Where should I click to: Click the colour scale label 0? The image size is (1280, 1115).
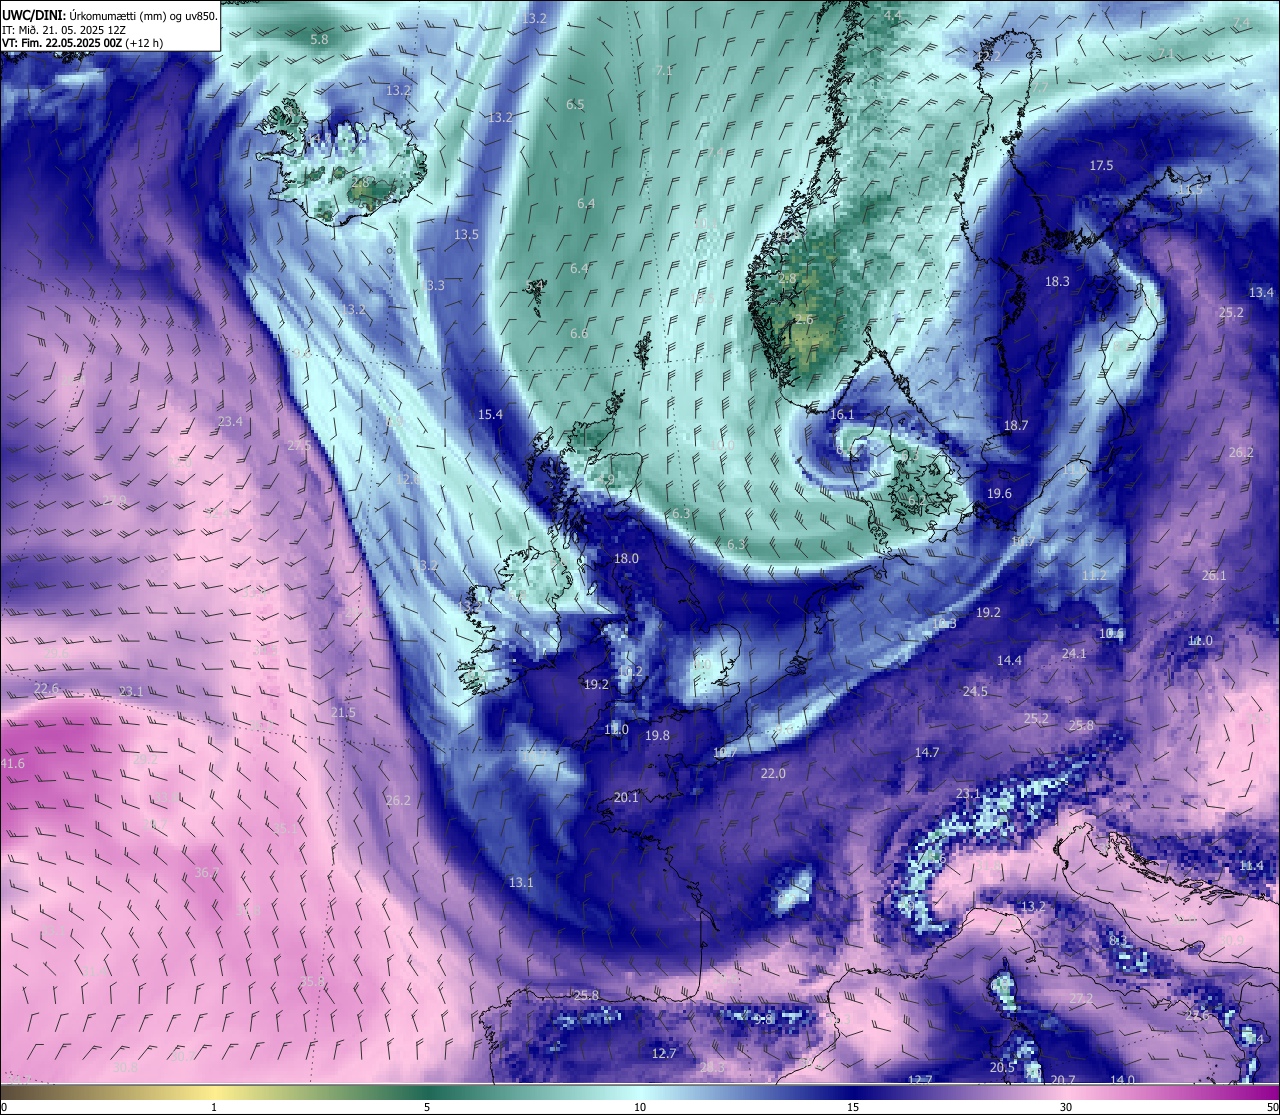pos(4,1107)
